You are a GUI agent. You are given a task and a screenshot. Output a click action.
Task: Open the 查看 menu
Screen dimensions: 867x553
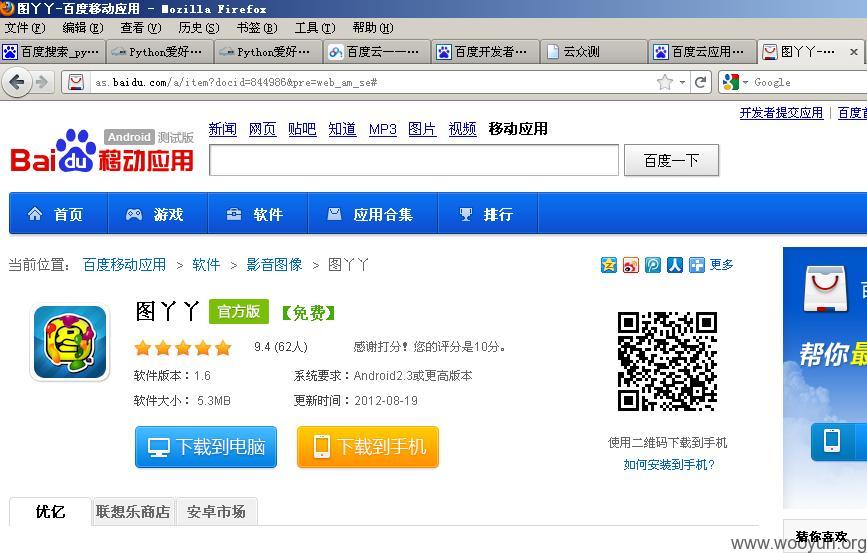140,28
